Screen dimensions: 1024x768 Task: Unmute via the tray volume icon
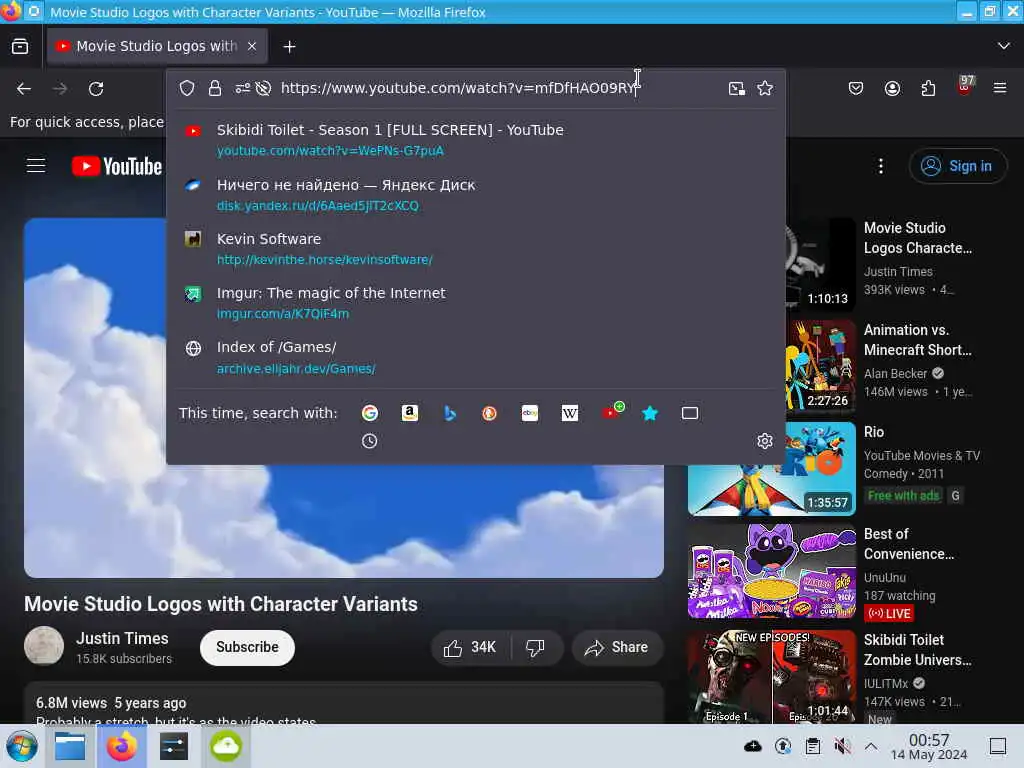842,746
